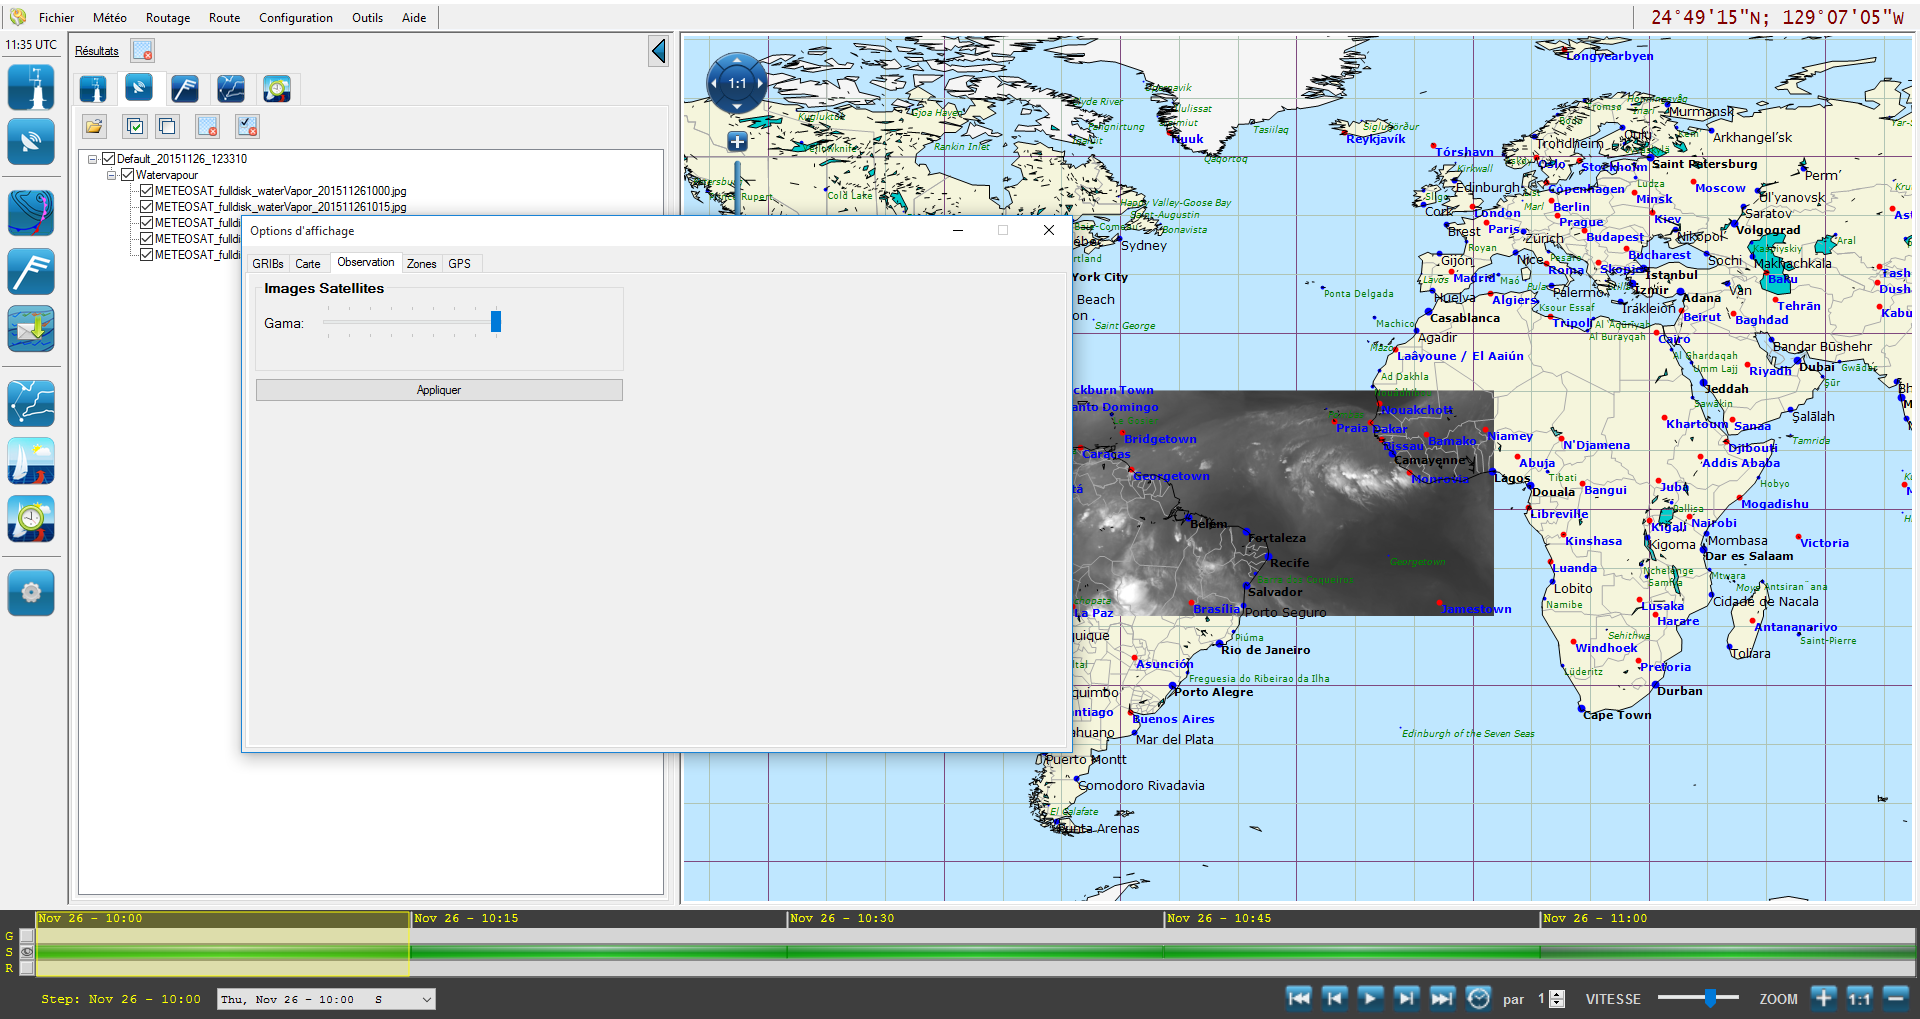Image resolution: width=1920 pixels, height=1019 pixels.
Task: Click the gear settings icon in sidebar
Action: (31, 592)
